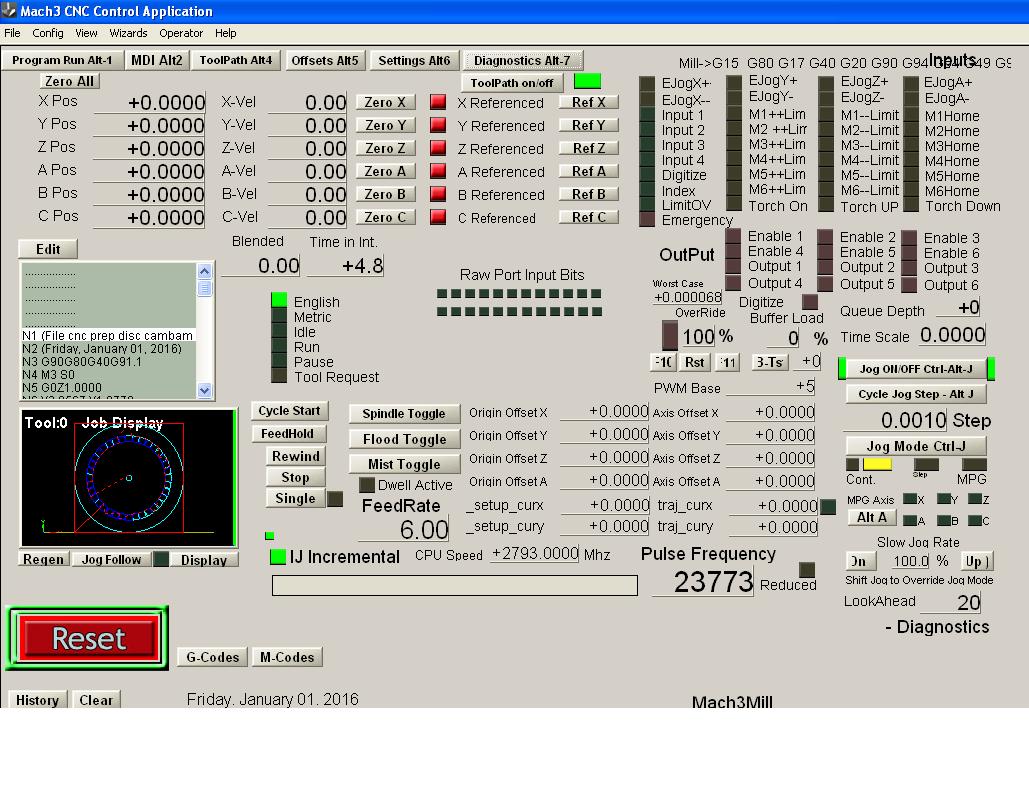Click the Metric units LED indicator
The height and width of the screenshot is (812, 1029).
click(x=279, y=316)
